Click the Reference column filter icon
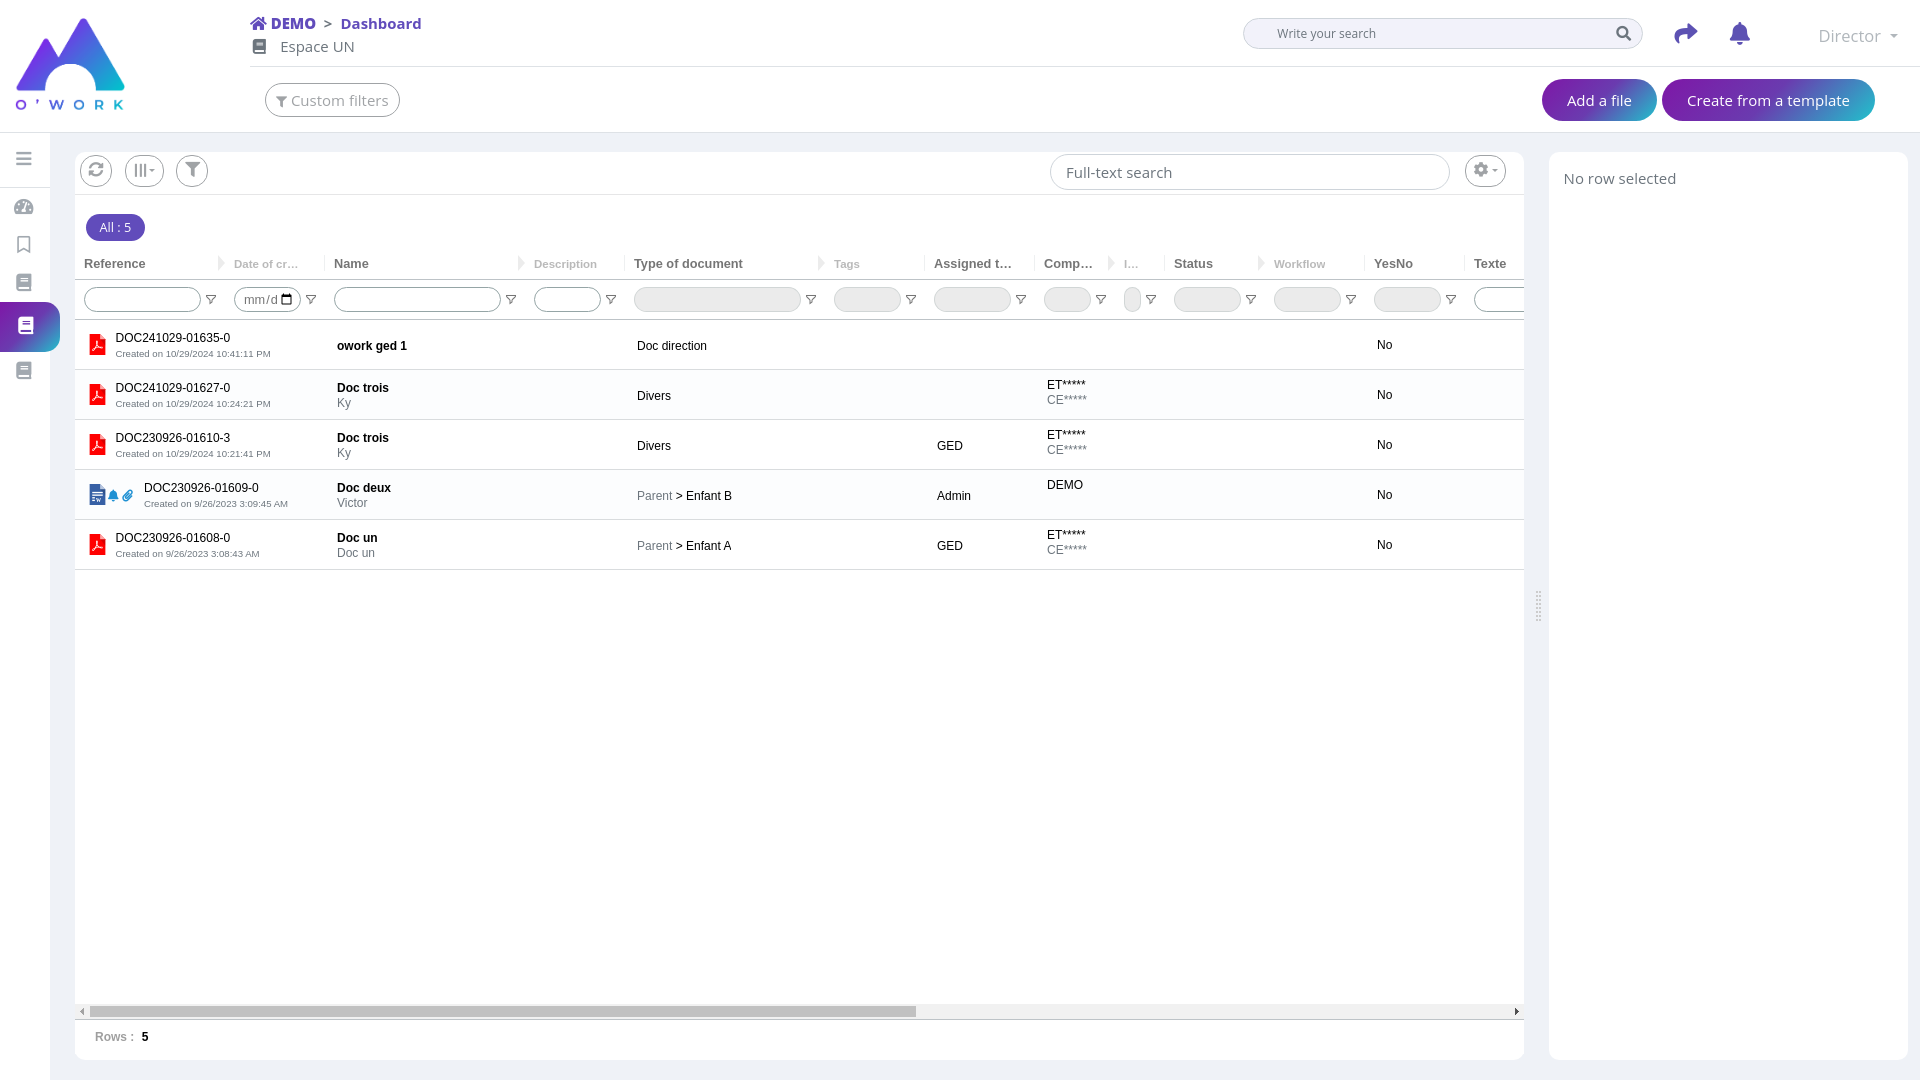Viewport: 1920px width, 1080px height. pyautogui.click(x=211, y=300)
